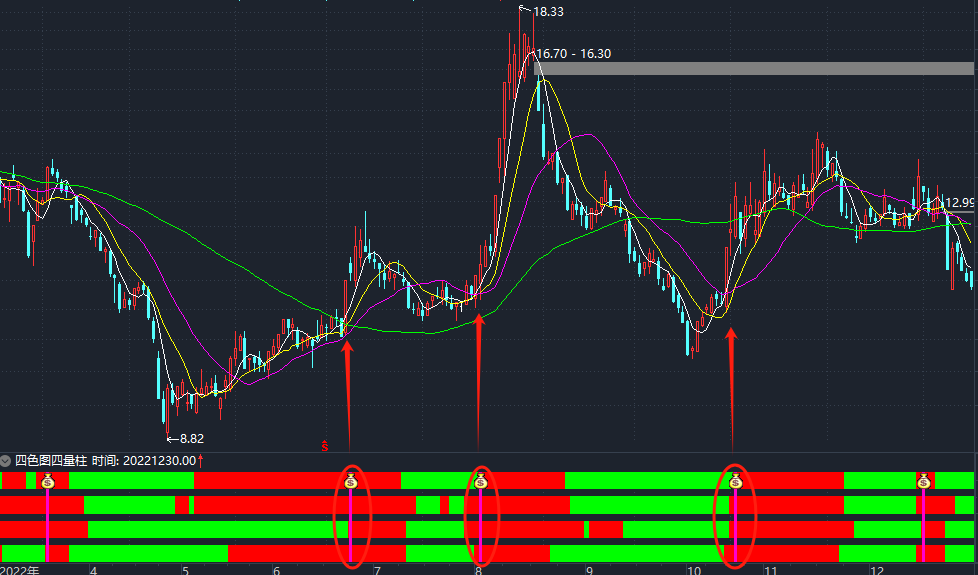Click the 时间: 20221230.00 value text
This screenshot has height=575, width=978.
(x=143, y=461)
